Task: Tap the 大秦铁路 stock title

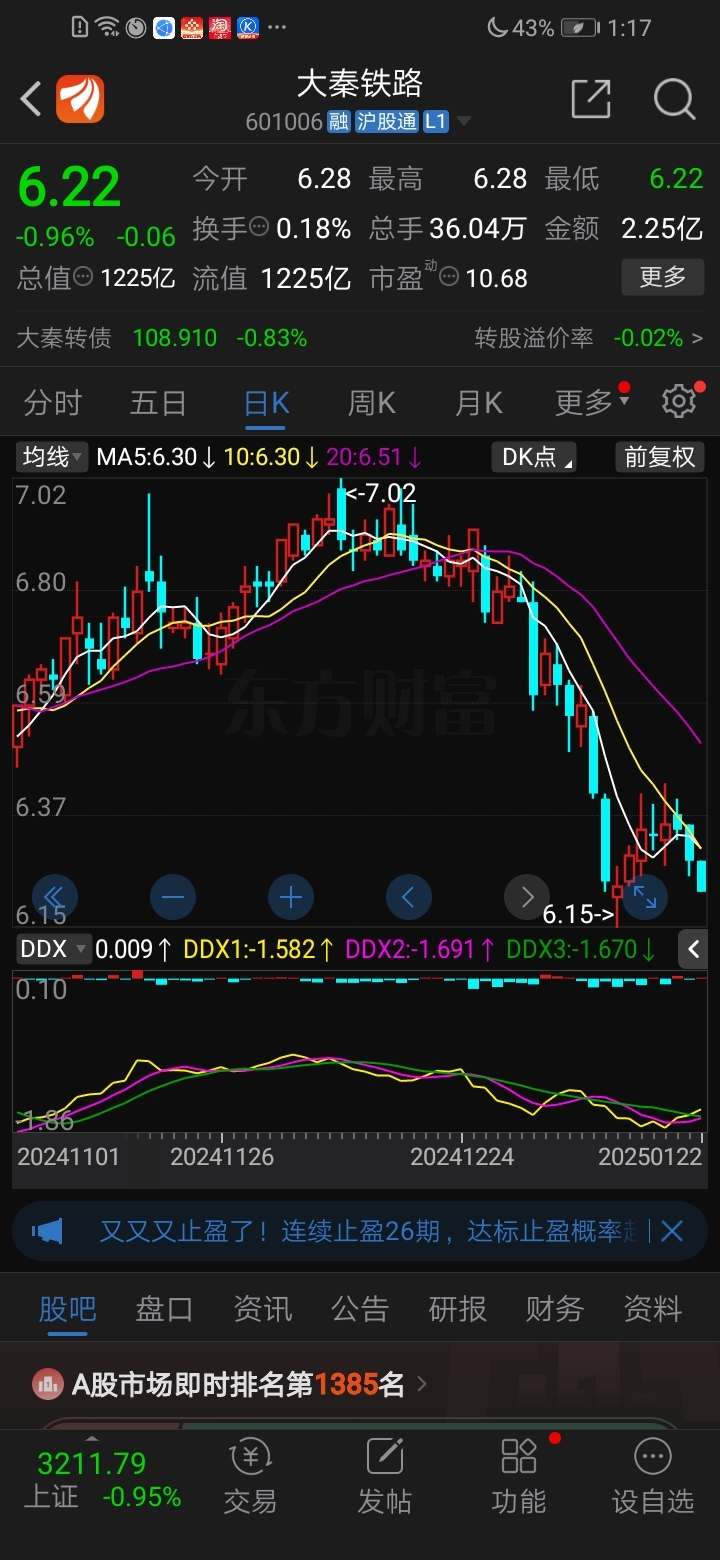Action: [360, 83]
